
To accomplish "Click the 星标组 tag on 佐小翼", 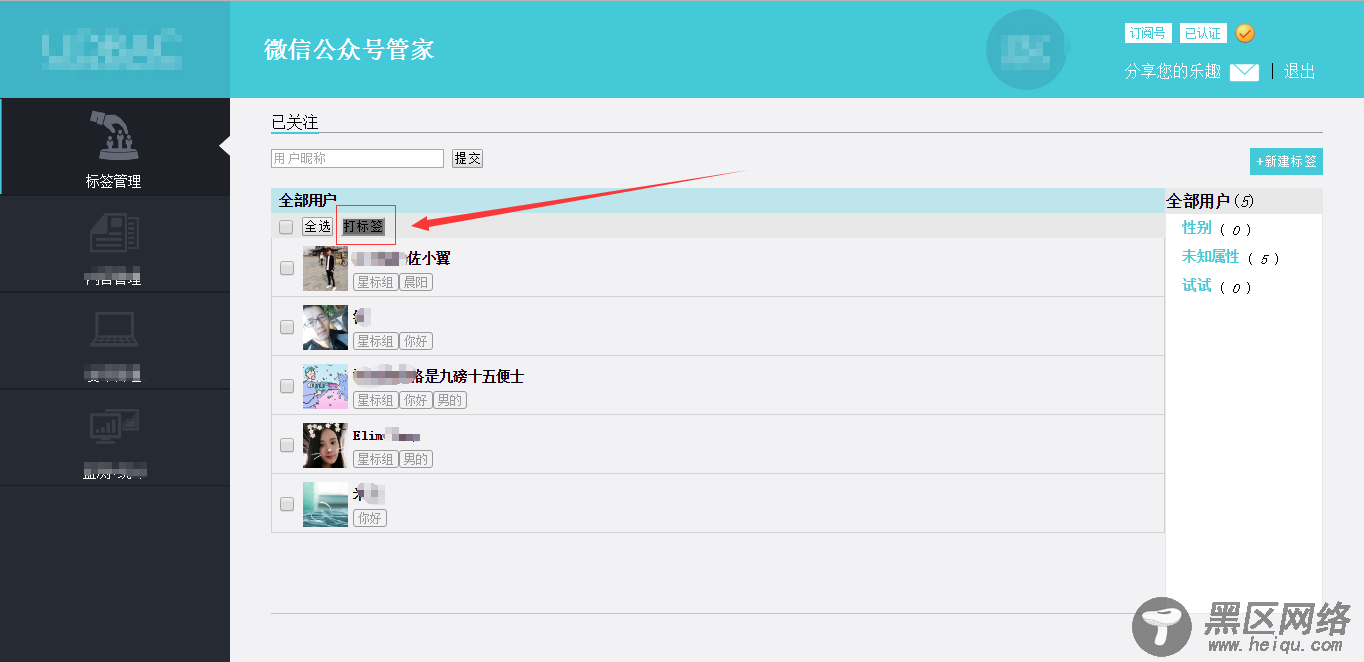I will pos(376,283).
